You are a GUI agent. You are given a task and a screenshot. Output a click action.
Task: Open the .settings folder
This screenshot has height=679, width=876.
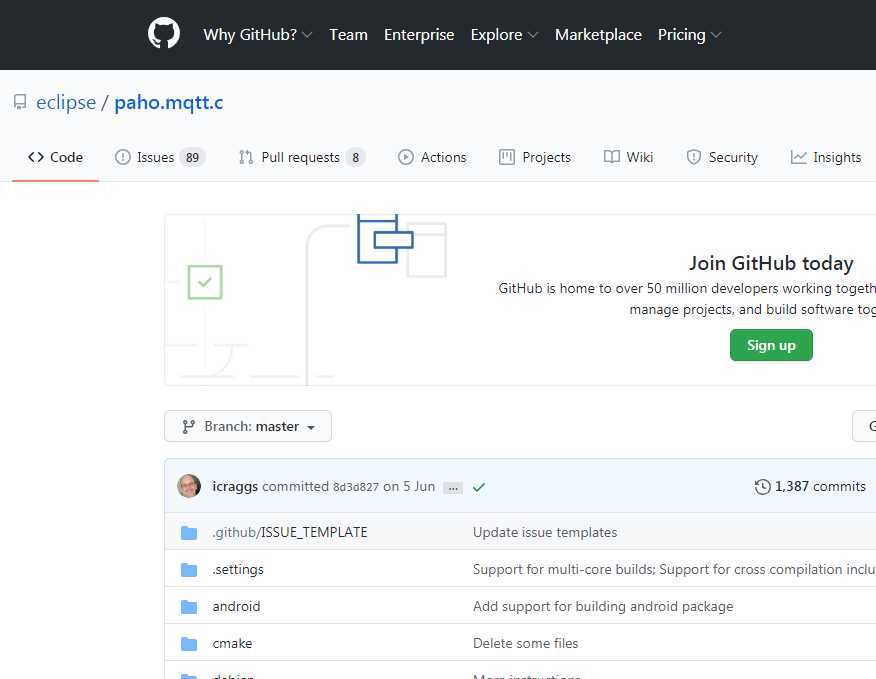coord(238,569)
